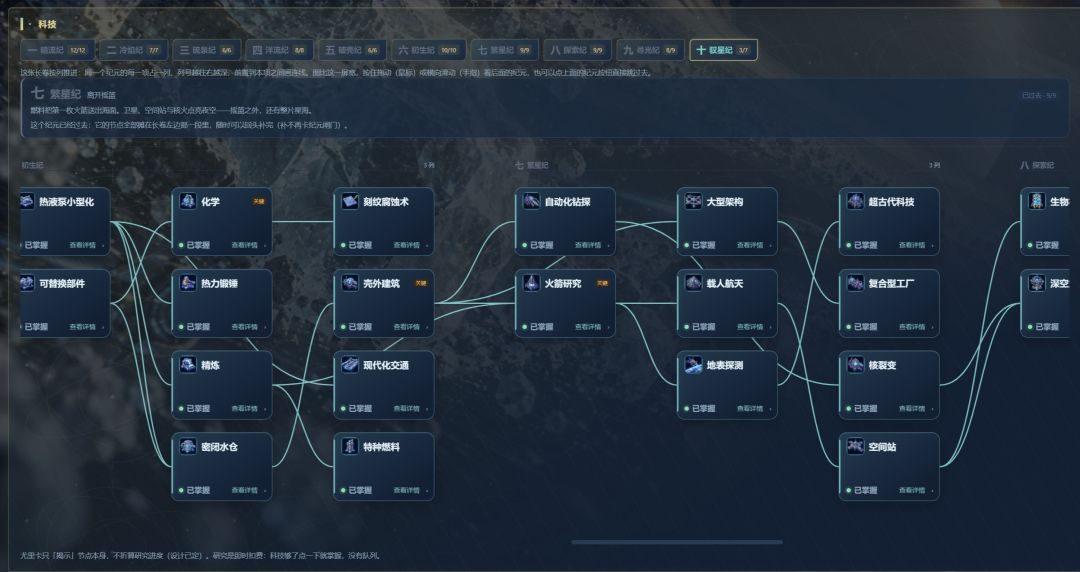1080x572 pixels.
Task: Click the 火箭研究 rocket icon
Action: [x=531, y=283]
